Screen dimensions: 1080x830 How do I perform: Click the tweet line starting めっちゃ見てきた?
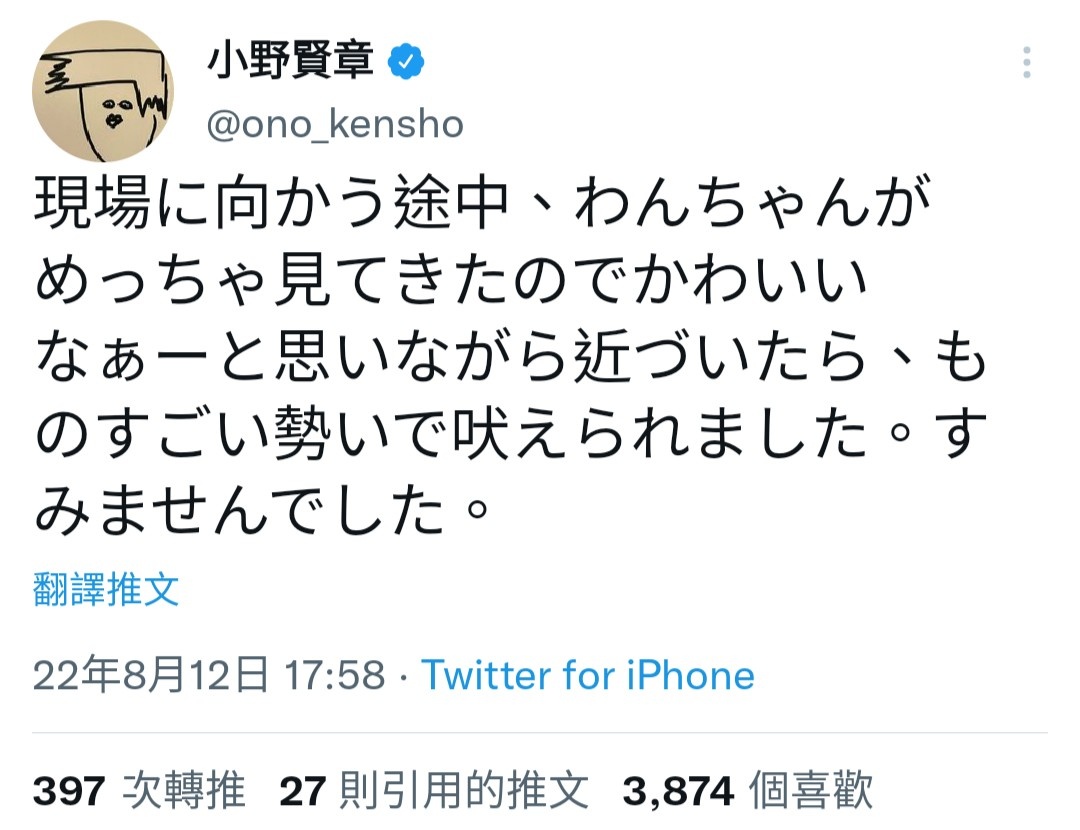tap(449, 279)
